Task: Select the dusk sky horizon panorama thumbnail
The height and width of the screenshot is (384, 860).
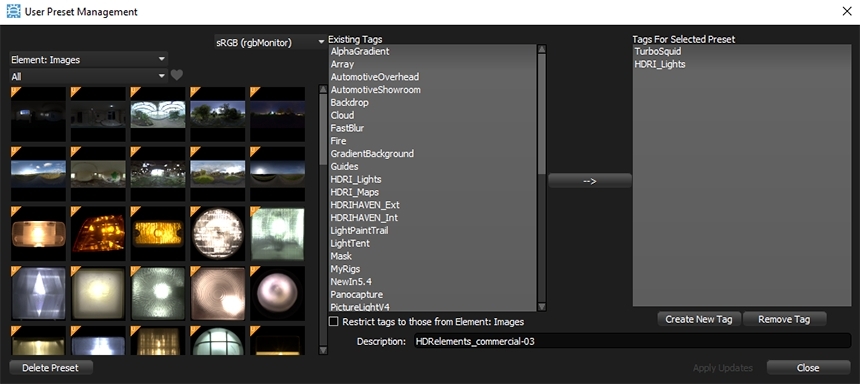Action: 278,174
